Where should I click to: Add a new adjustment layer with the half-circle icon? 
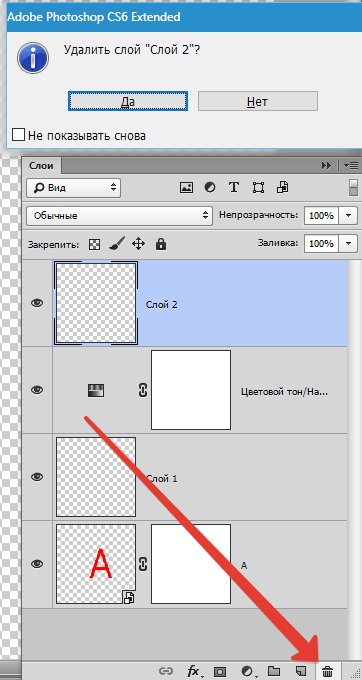pos(248,672)
